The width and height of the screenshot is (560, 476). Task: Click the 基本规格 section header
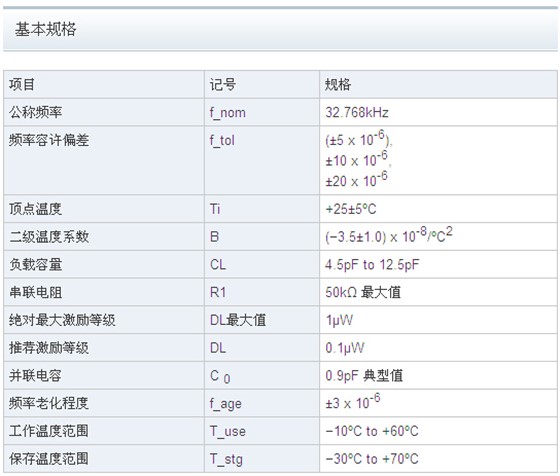click(x=45, y=29)
